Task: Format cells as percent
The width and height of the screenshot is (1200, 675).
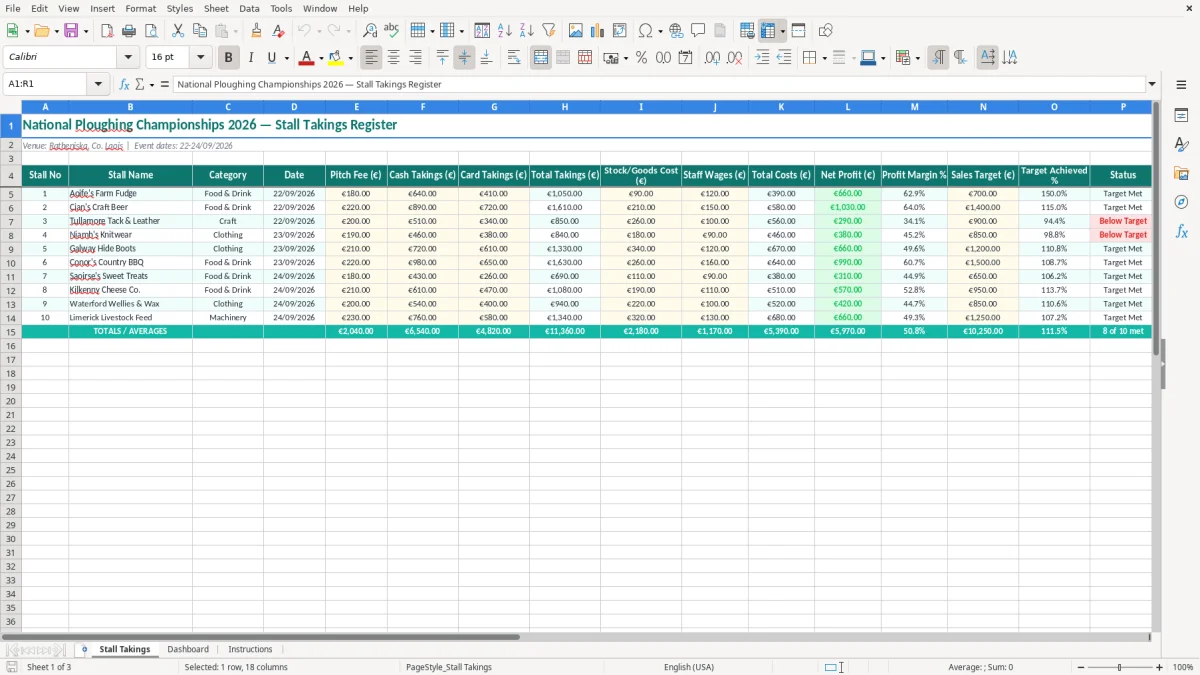Action: tap(641, 58)
